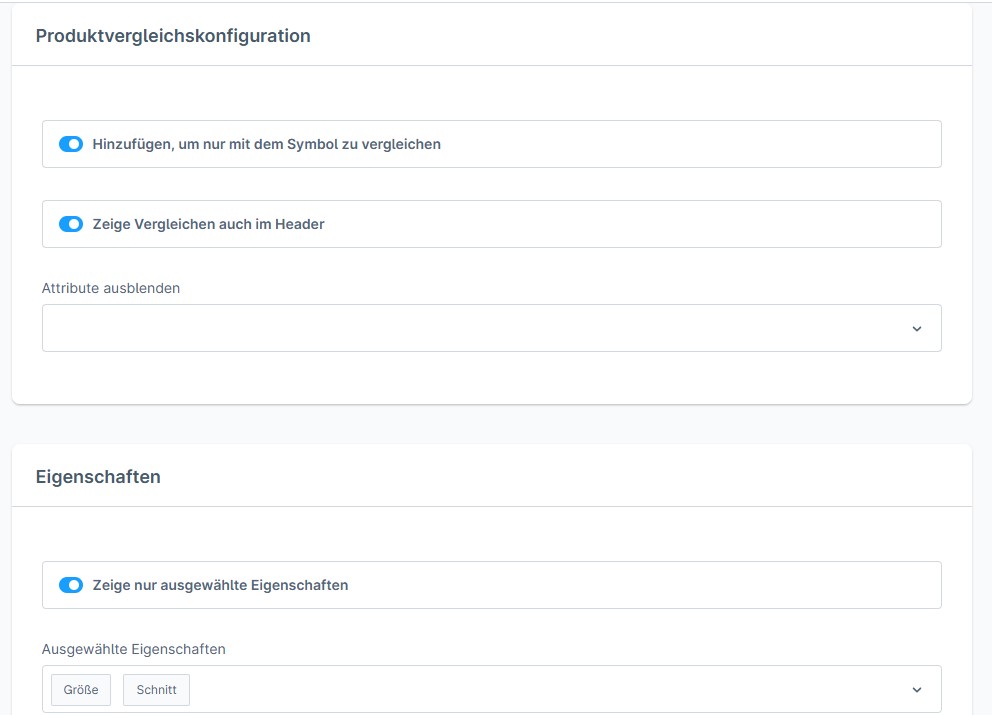
Task: Click the gap between the two settings cards
Action: tap(490, 425)
